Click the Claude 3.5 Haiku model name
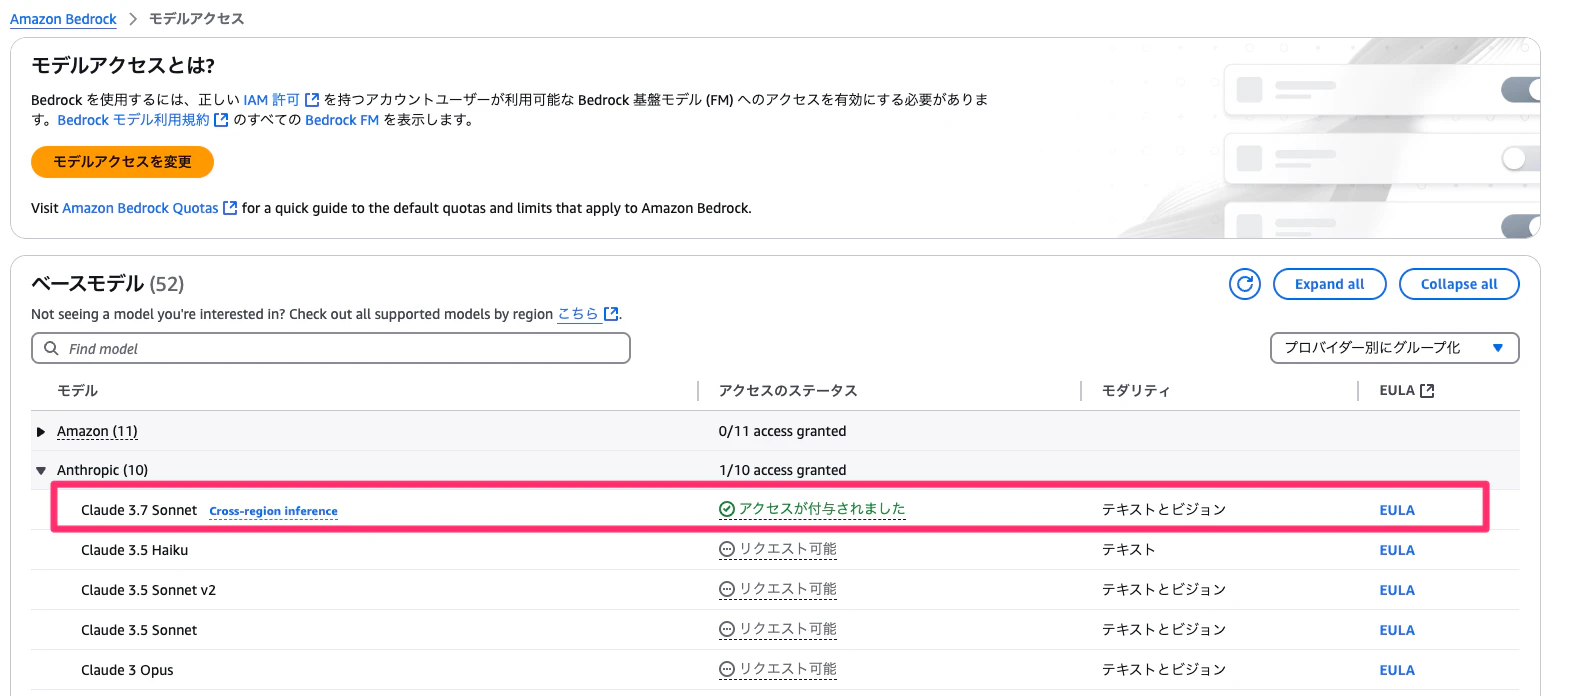Image resolution: width=1572 pixels, height=696 pixels. 134,550
